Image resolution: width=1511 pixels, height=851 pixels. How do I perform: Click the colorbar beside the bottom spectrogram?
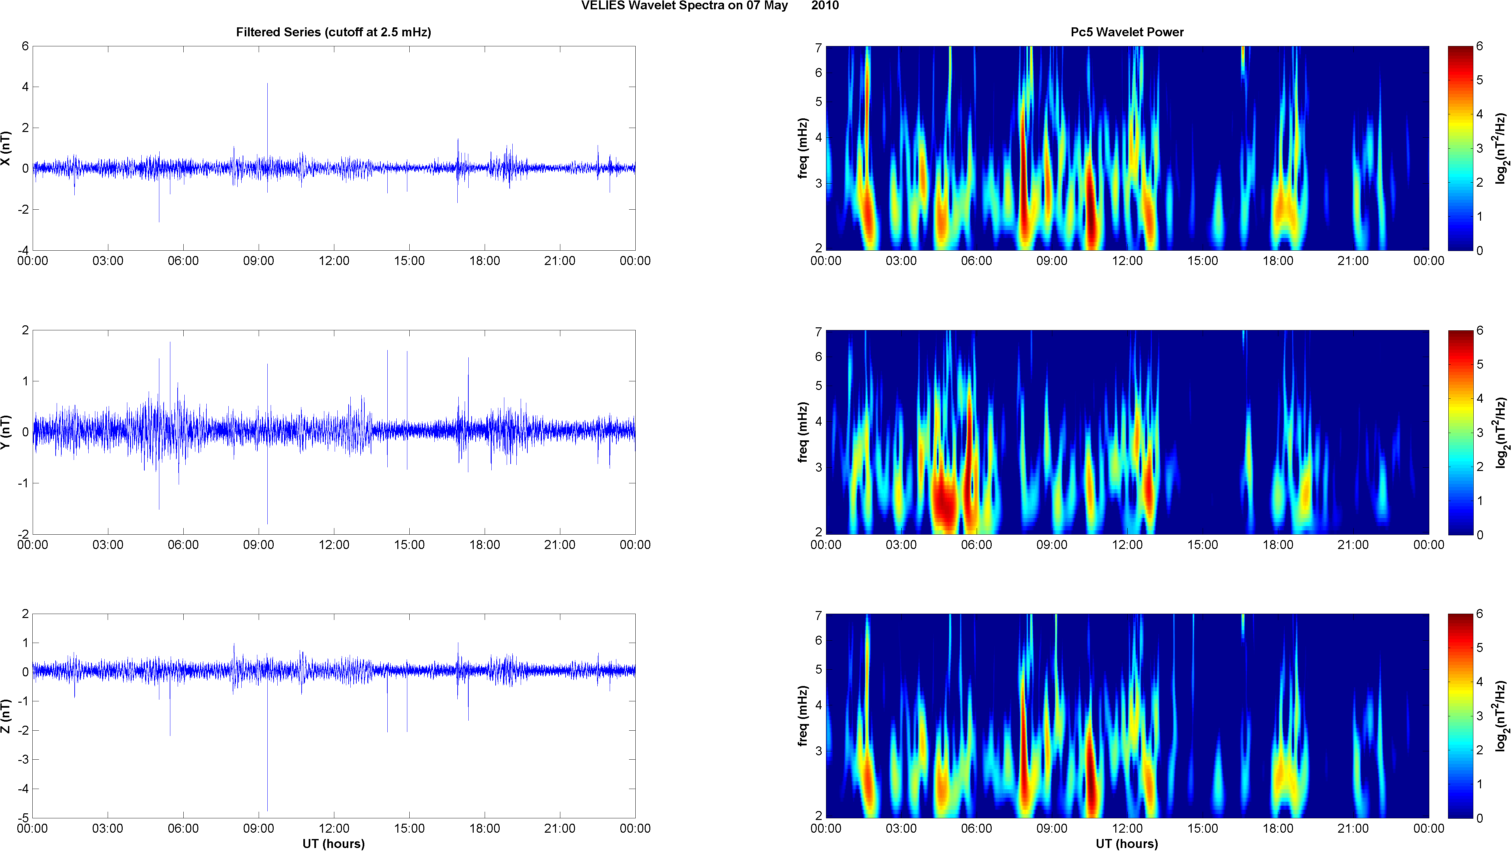1460,716
